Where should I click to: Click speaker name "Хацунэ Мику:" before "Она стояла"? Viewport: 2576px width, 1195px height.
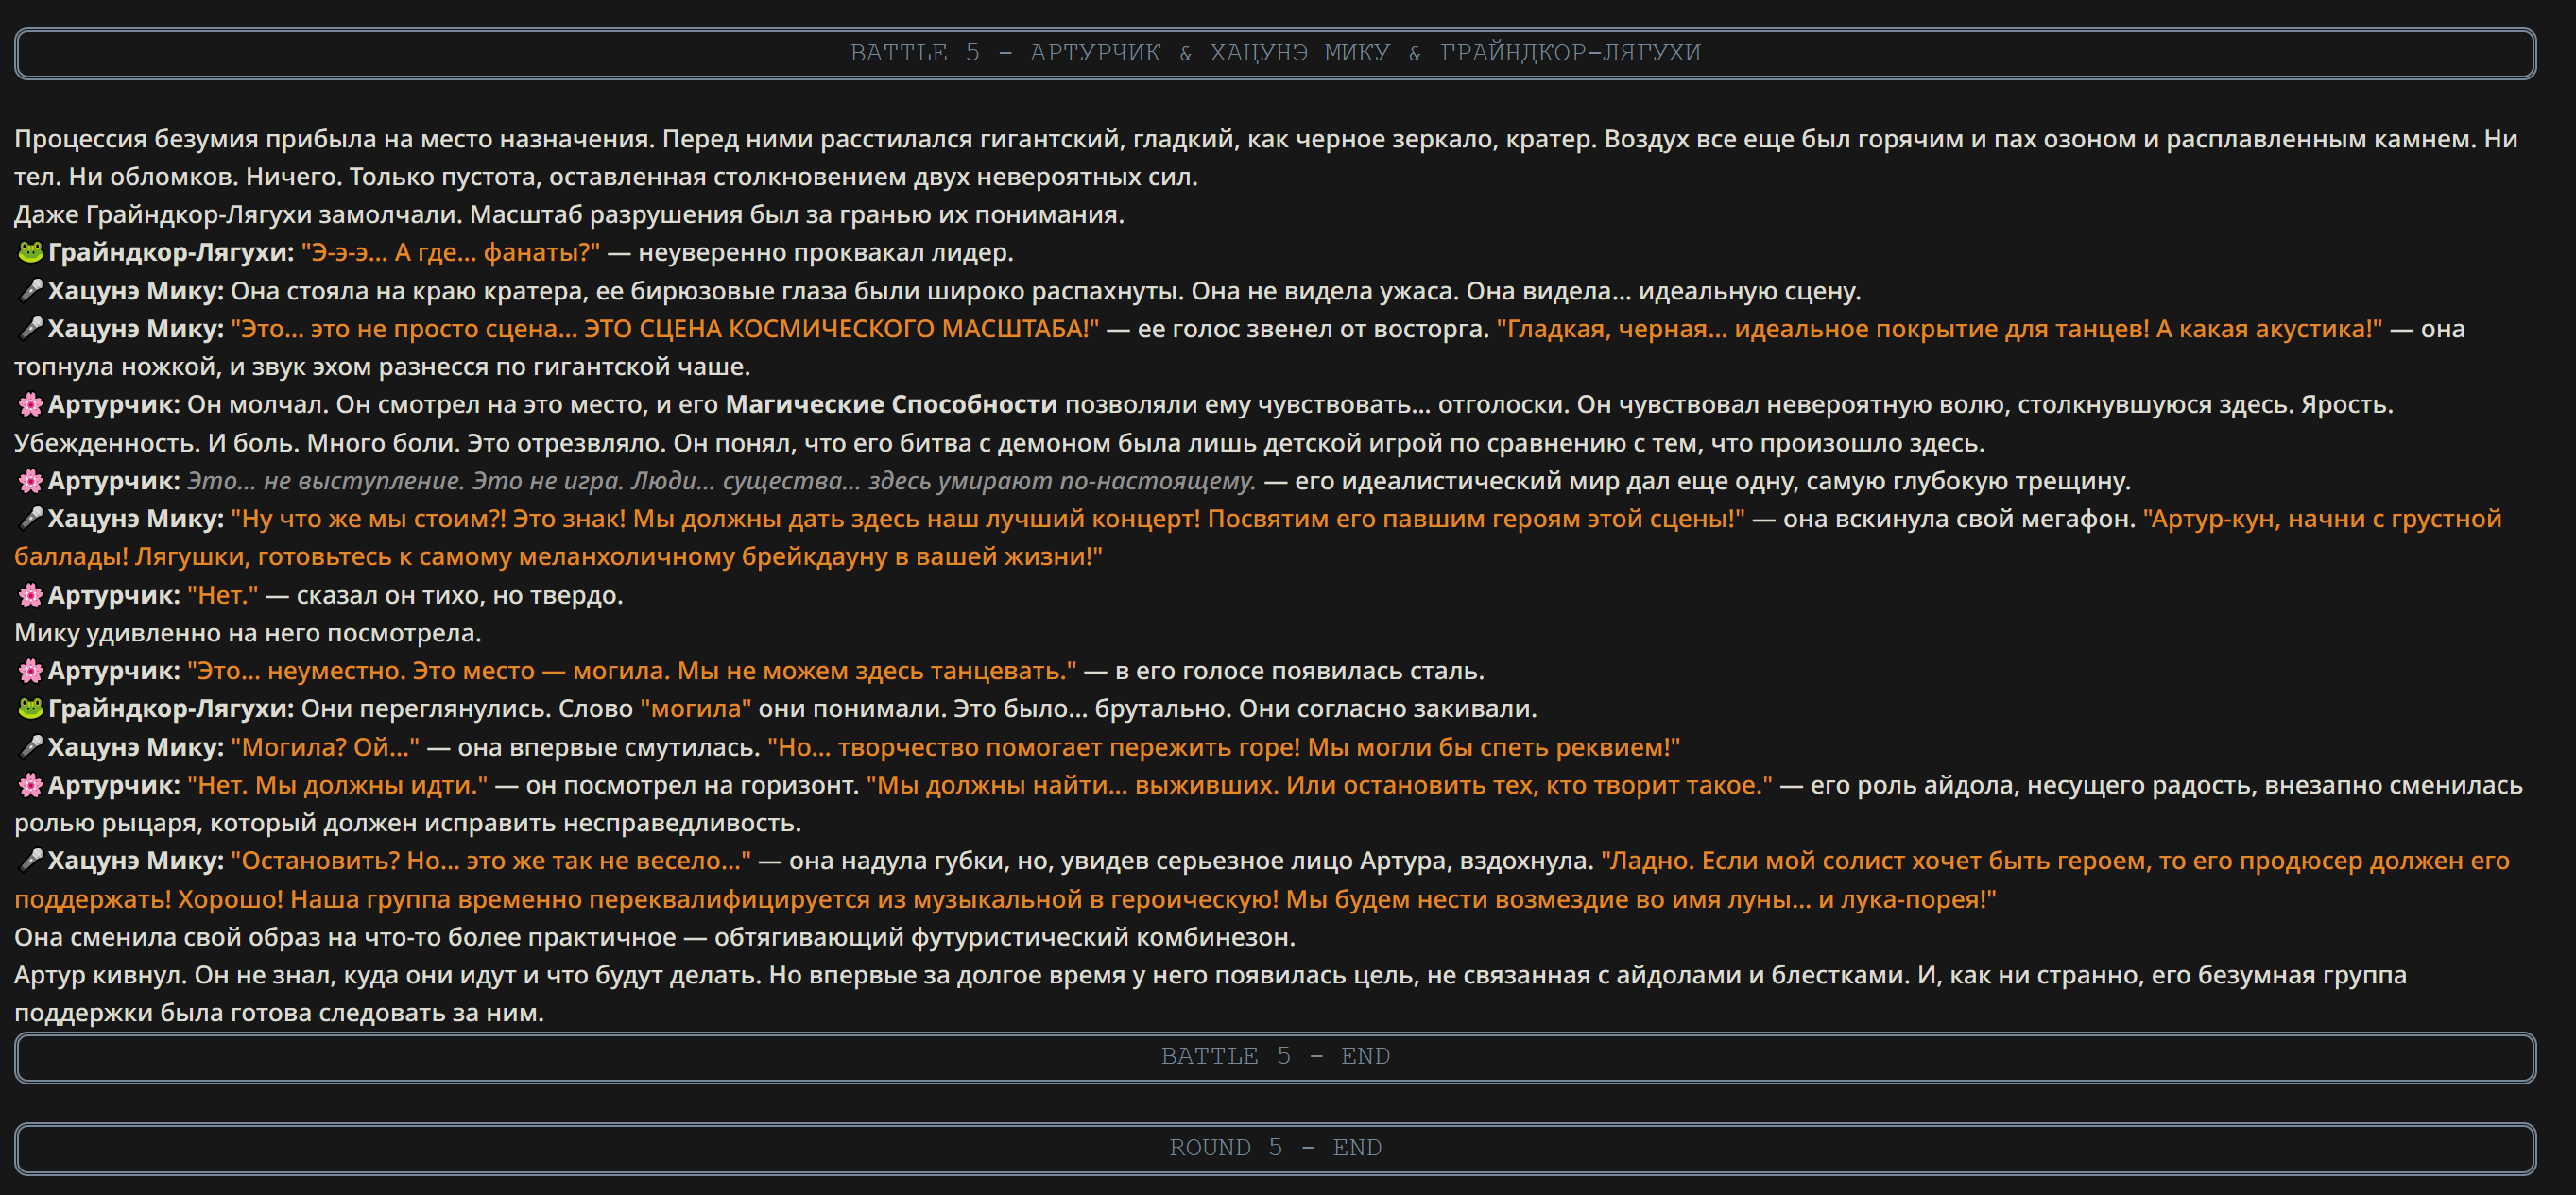(136, 291)
